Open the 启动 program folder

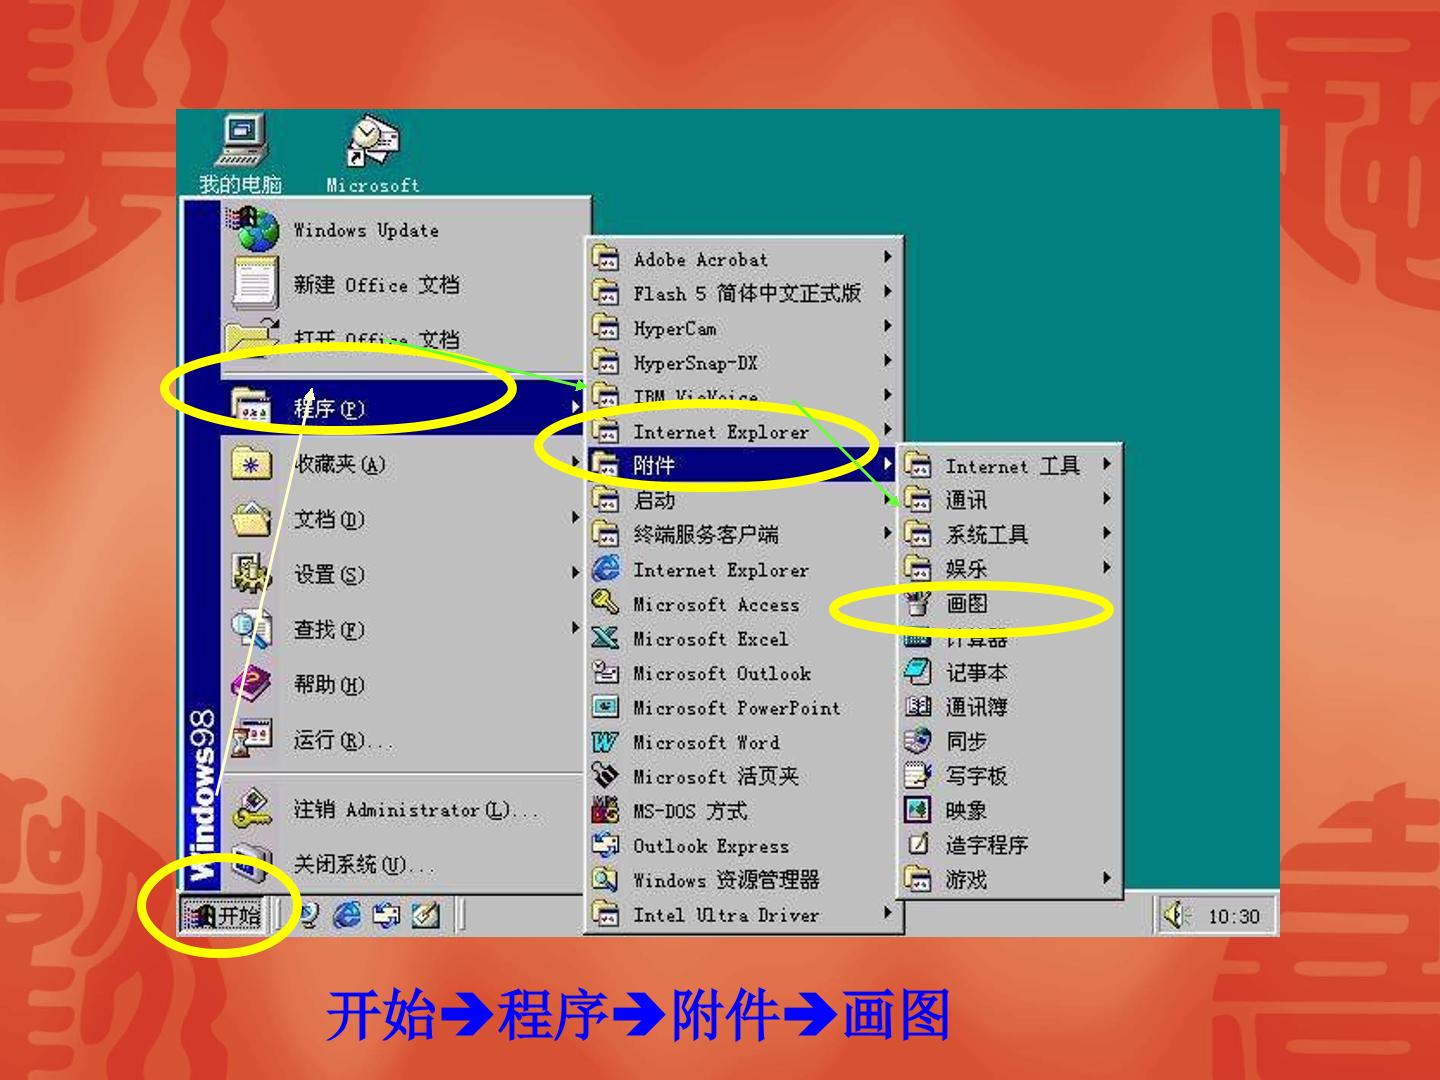[744, 500]
